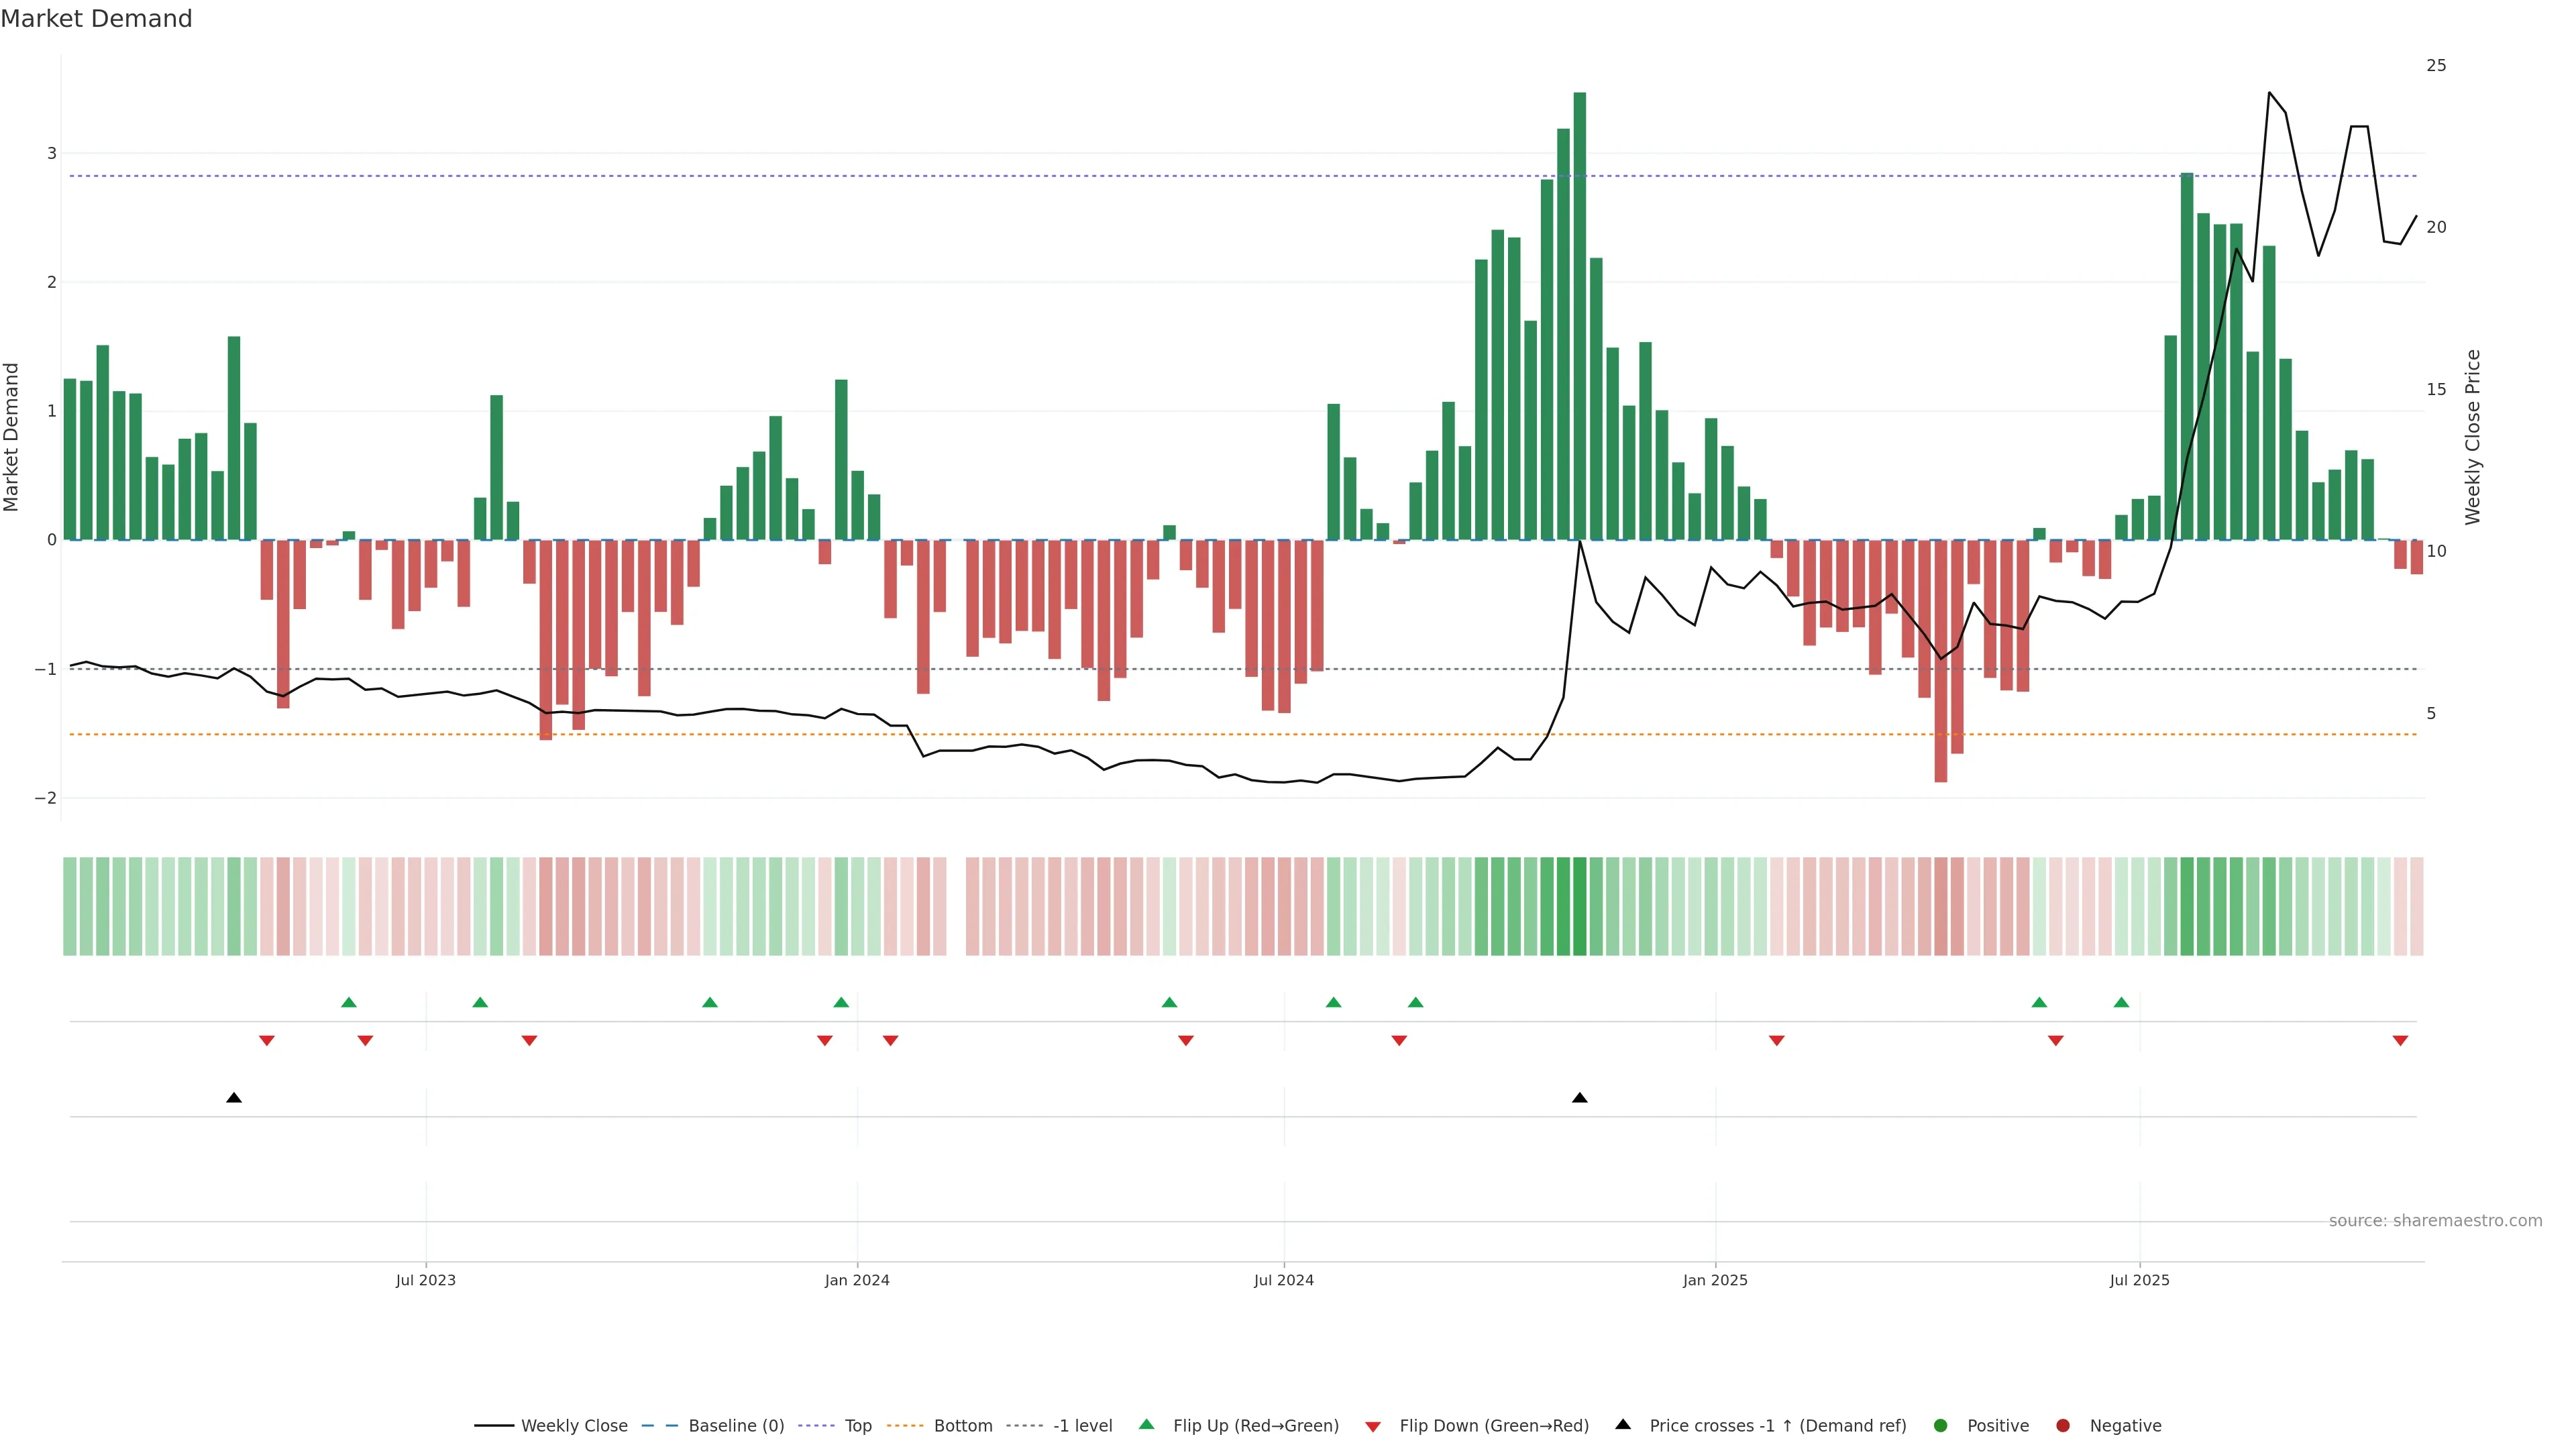
Task: Click darkest green heatmap strip cell
Action: tap(1580, 906)
